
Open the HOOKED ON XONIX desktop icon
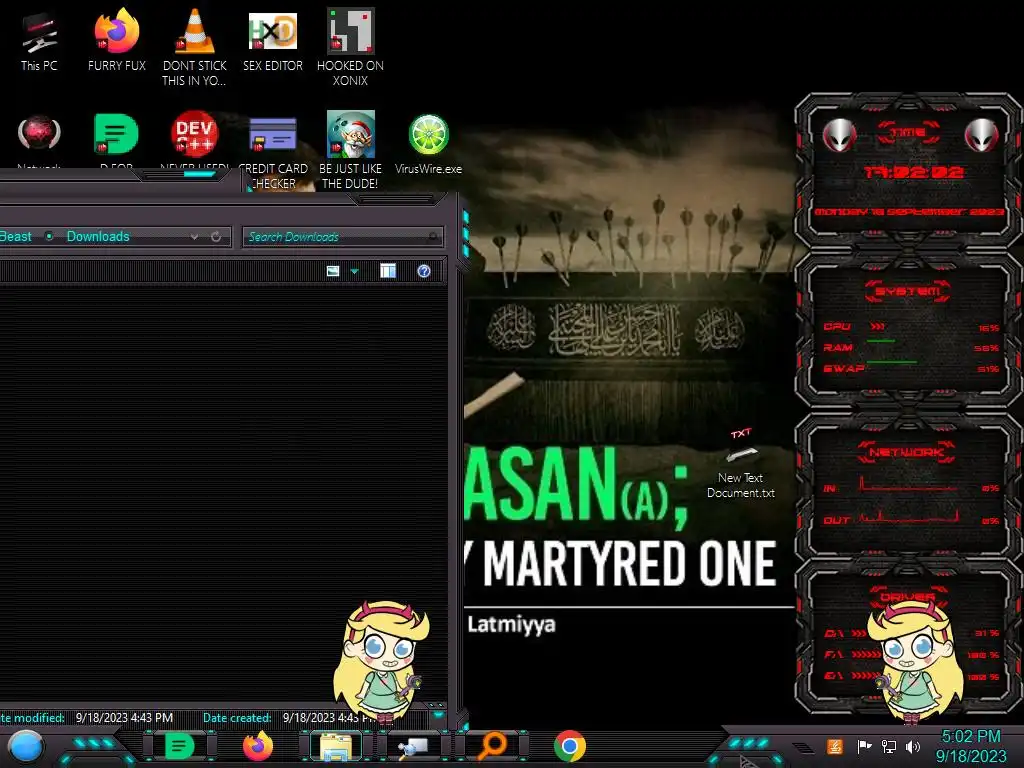[x=350, y=47]
